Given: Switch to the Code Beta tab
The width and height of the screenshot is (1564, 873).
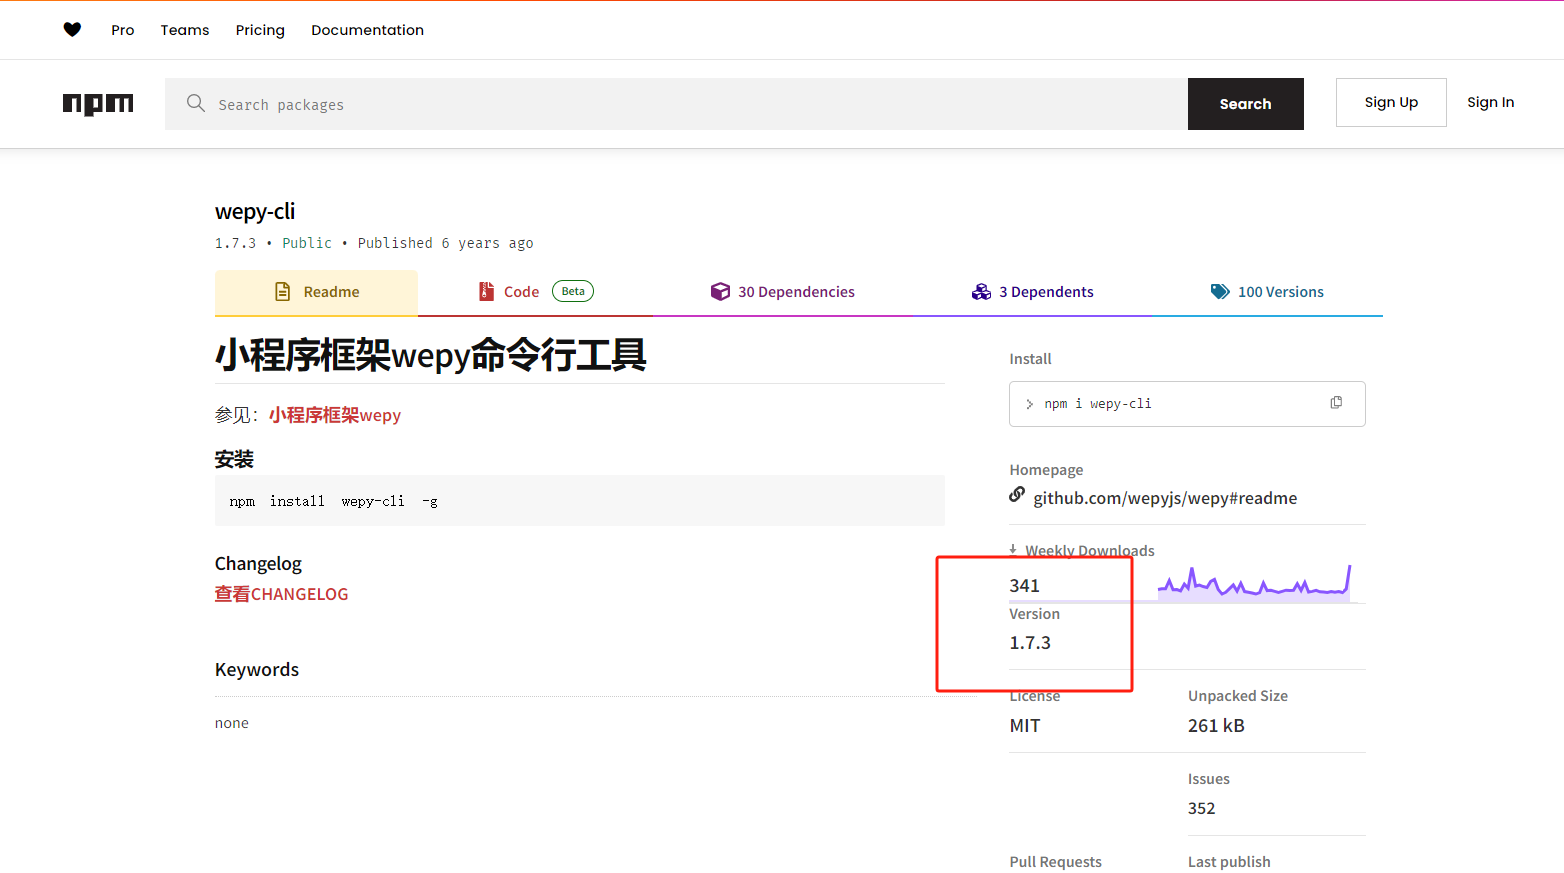Looking at the screenshot, I should click(535, 292).
